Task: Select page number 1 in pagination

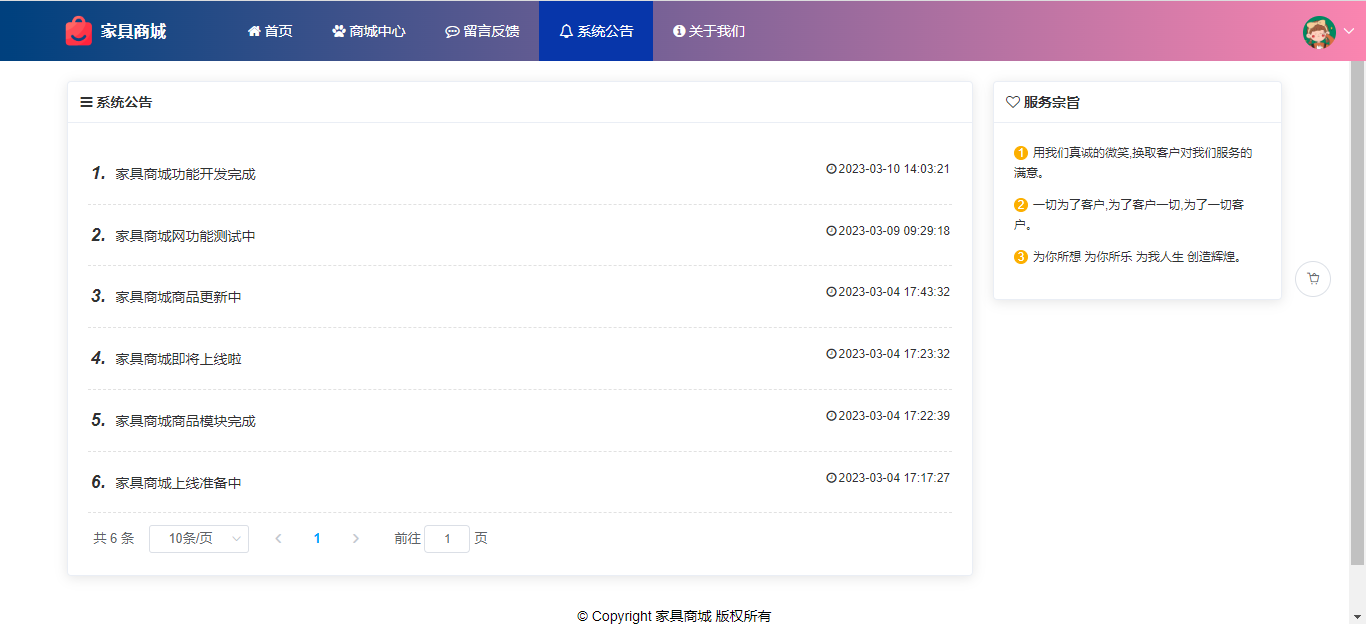Action: [317, 539]
